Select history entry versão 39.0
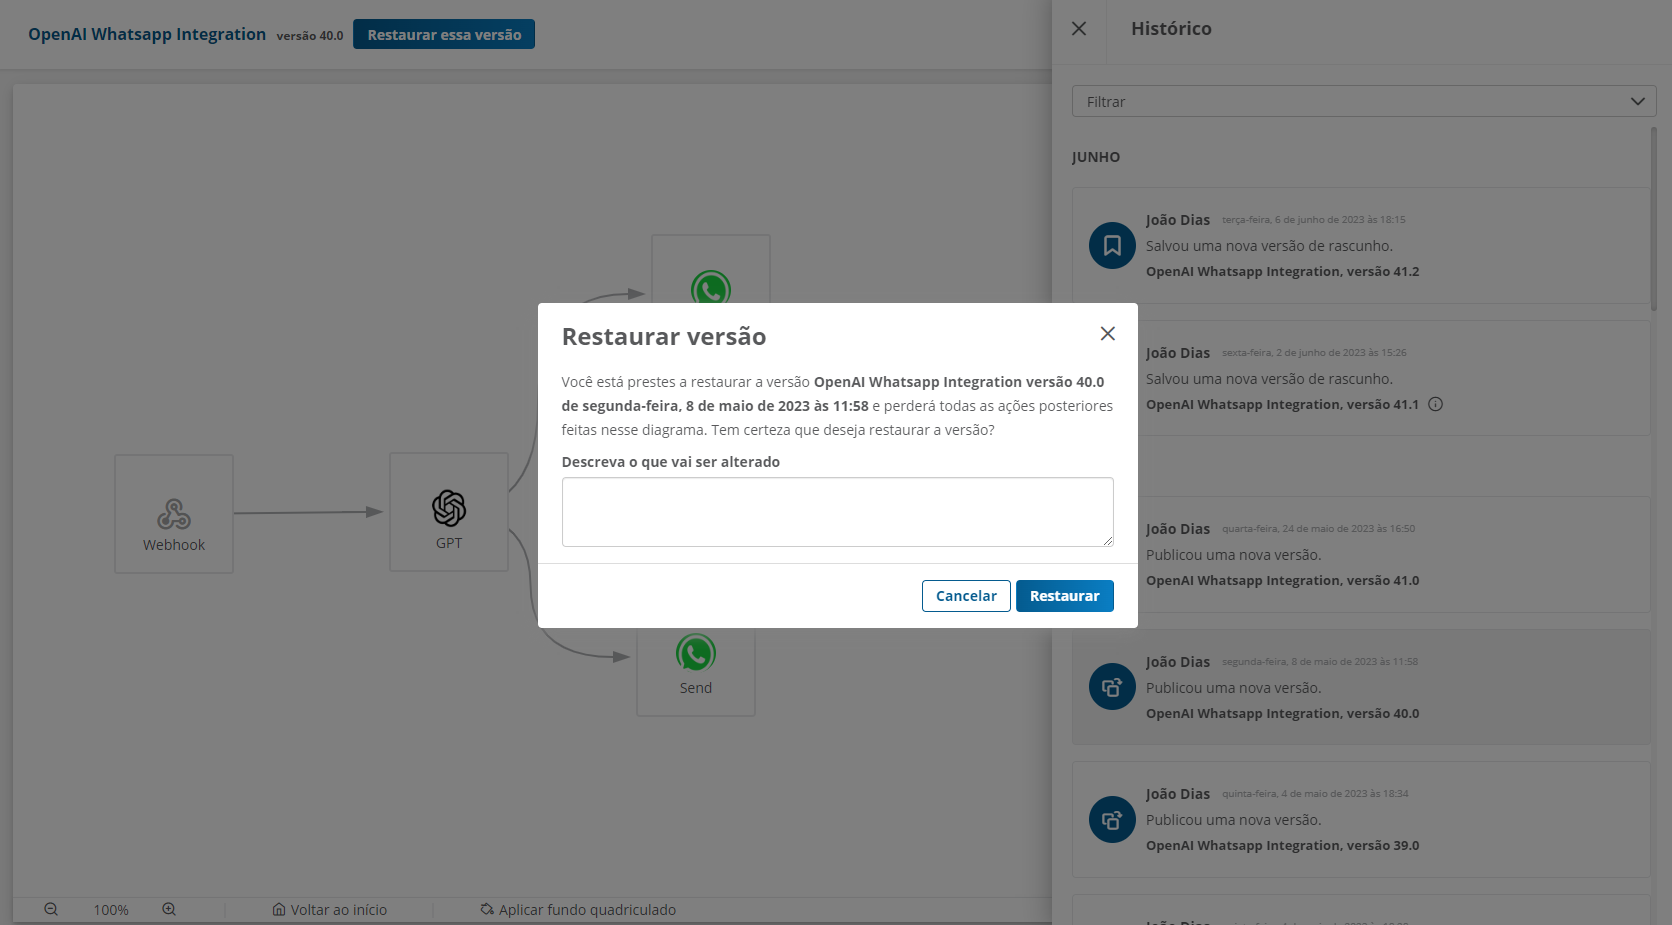 [x=1361, y=819]
